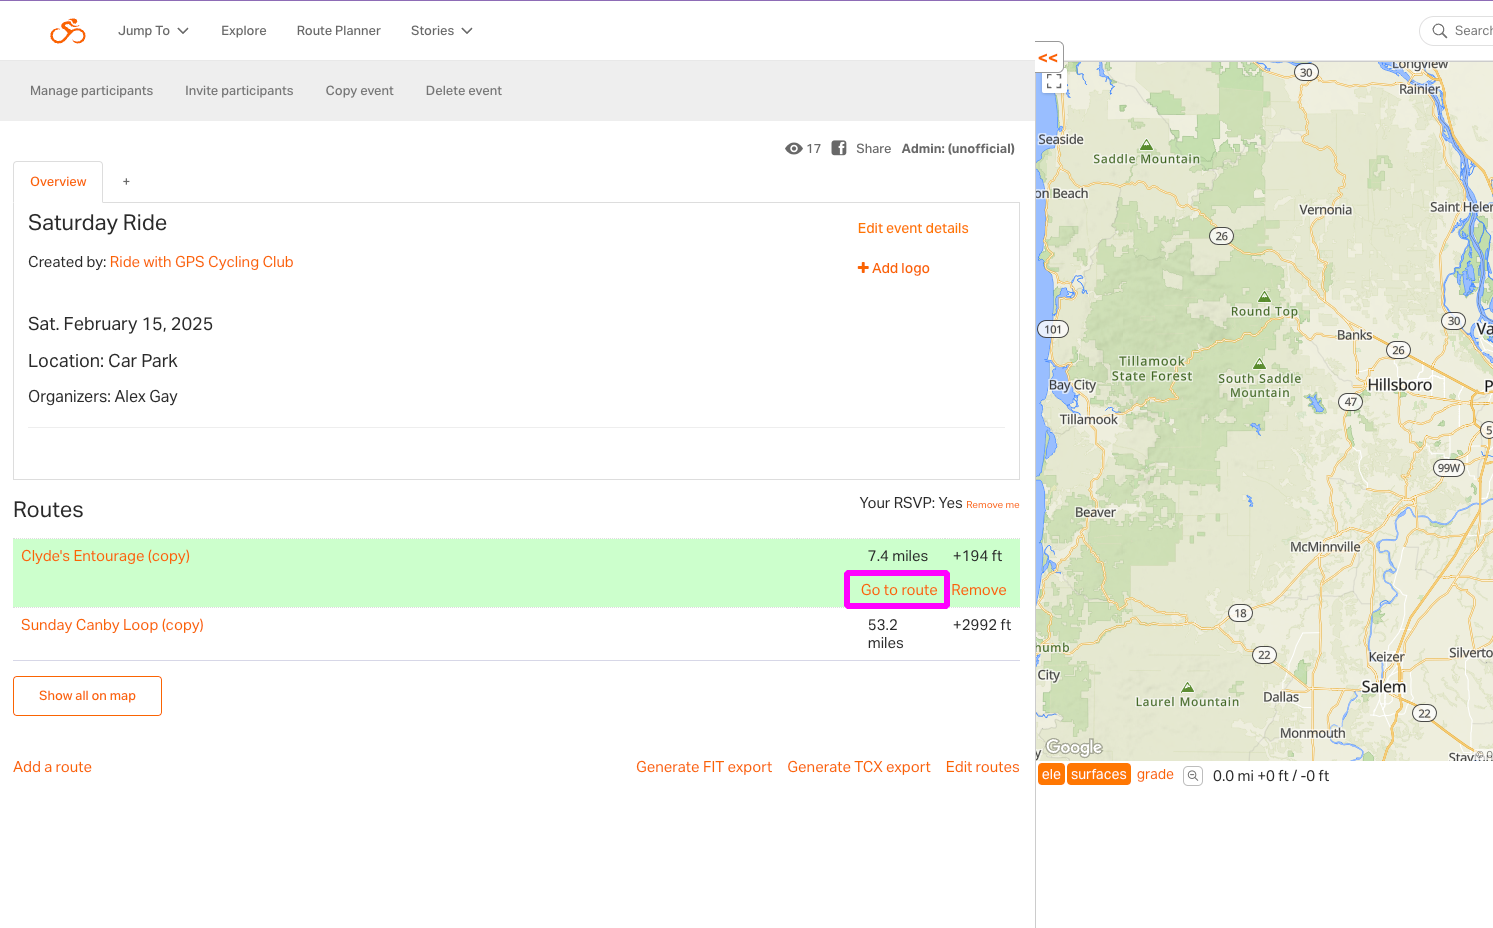The width and height of the screenshot is (1493, 928).
Task: Click the Add logo link
Action: point(894,269)
